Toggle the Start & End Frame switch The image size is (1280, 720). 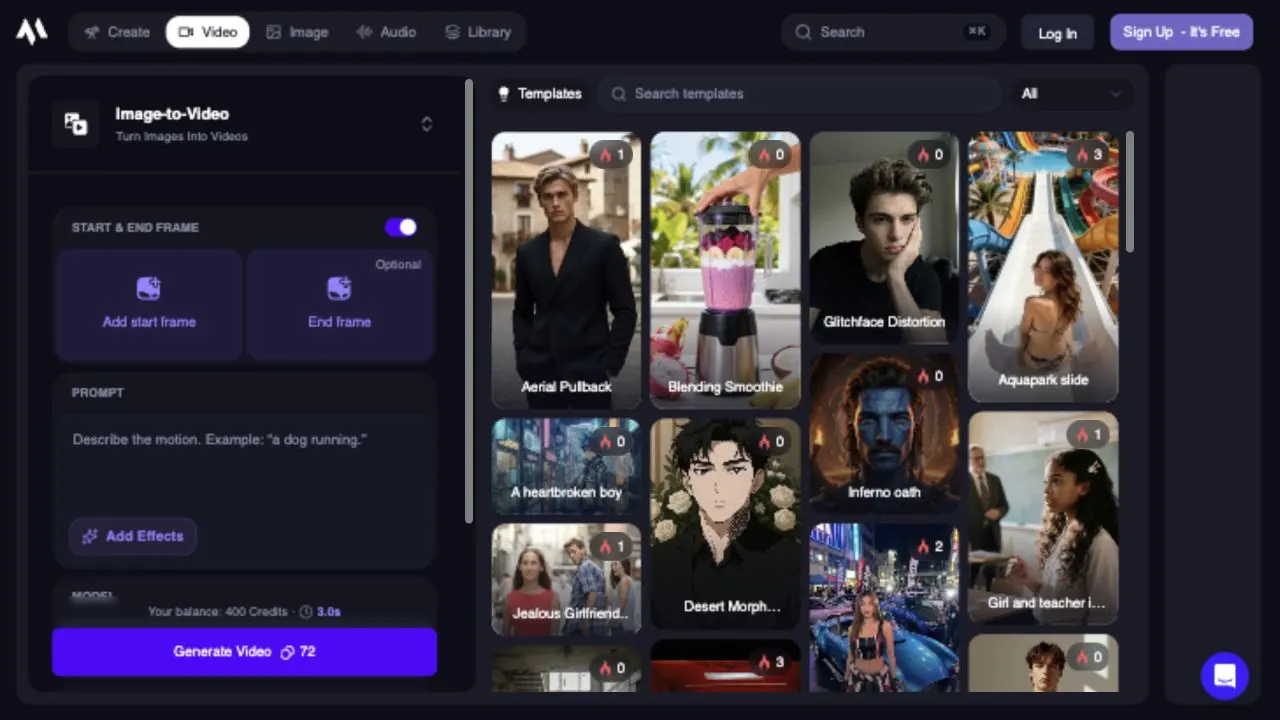(401, 227)
